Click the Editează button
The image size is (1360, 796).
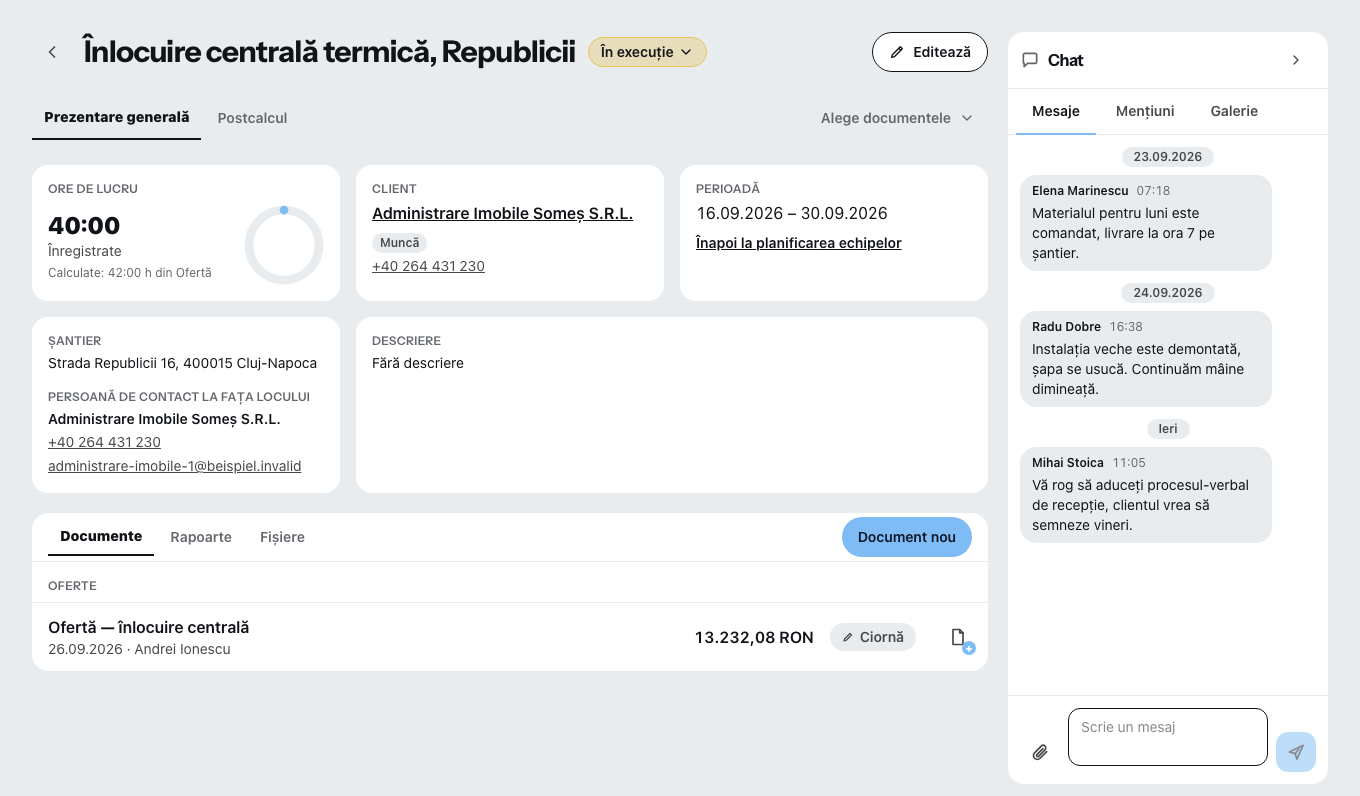[x=930, y=52]
